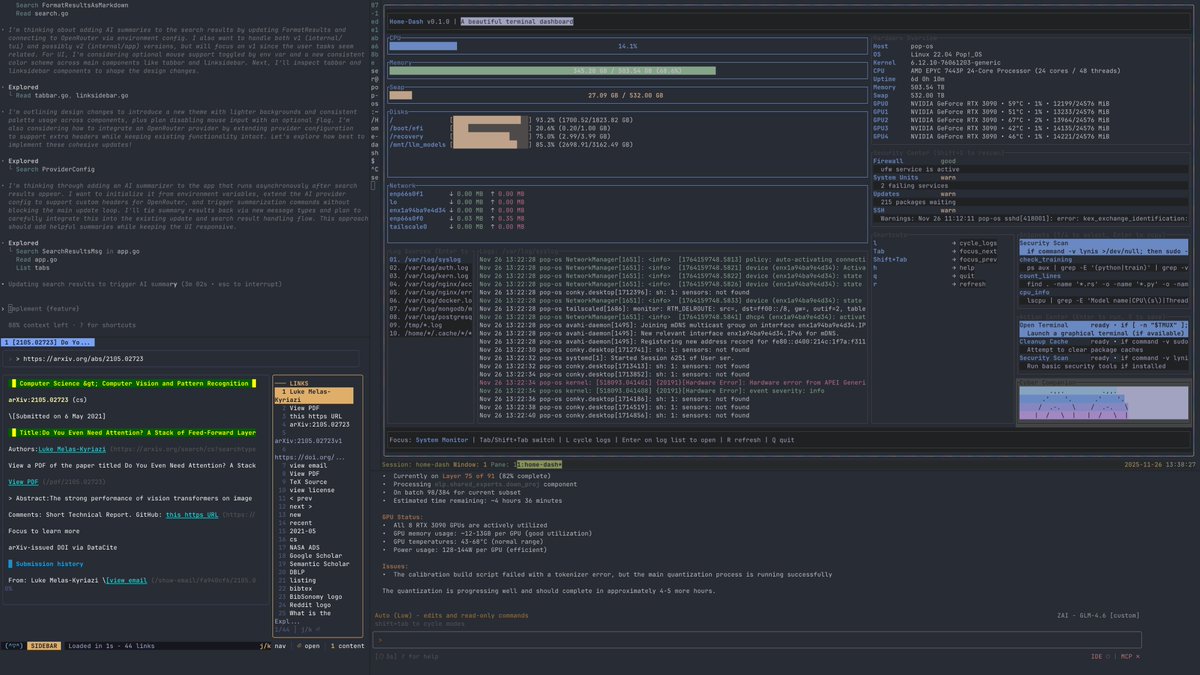
Task: Click the 'refresh' shortcut entry
Action: (x=972, y=284)
